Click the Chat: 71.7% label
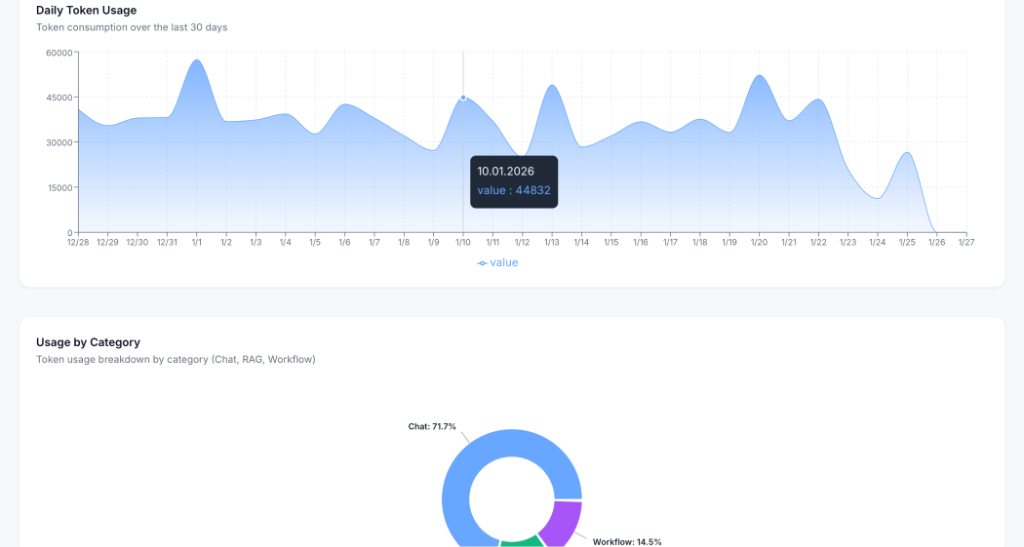The height and width of the screenshot is (547, 1024). 431,426
